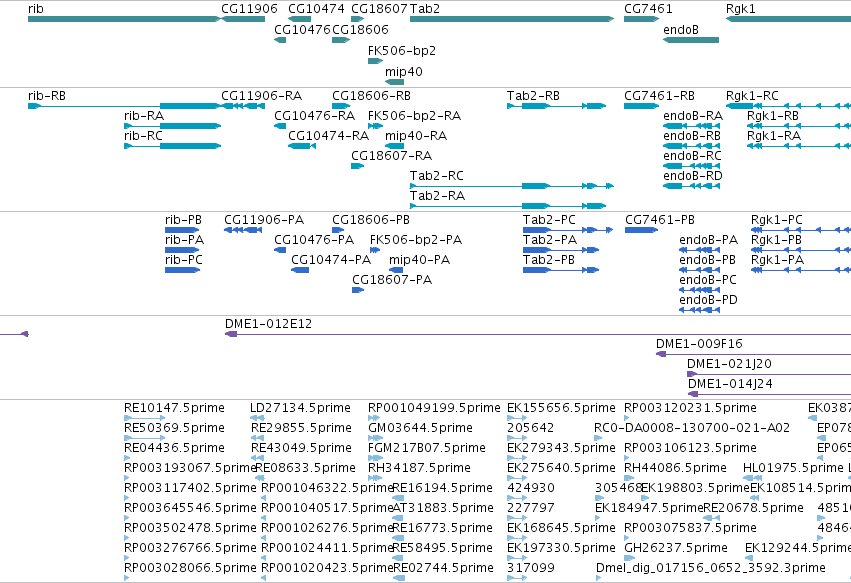
Task: Click the FK506-bp2-PA label
Action: point(416,240)
